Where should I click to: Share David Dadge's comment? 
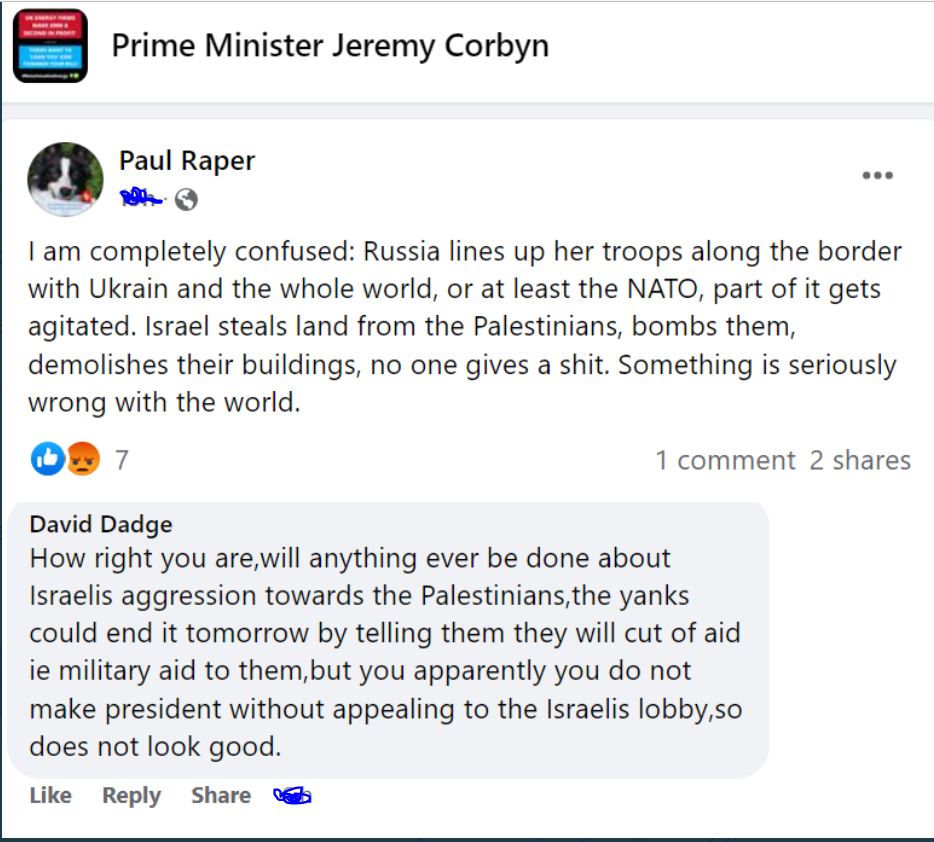220,796
